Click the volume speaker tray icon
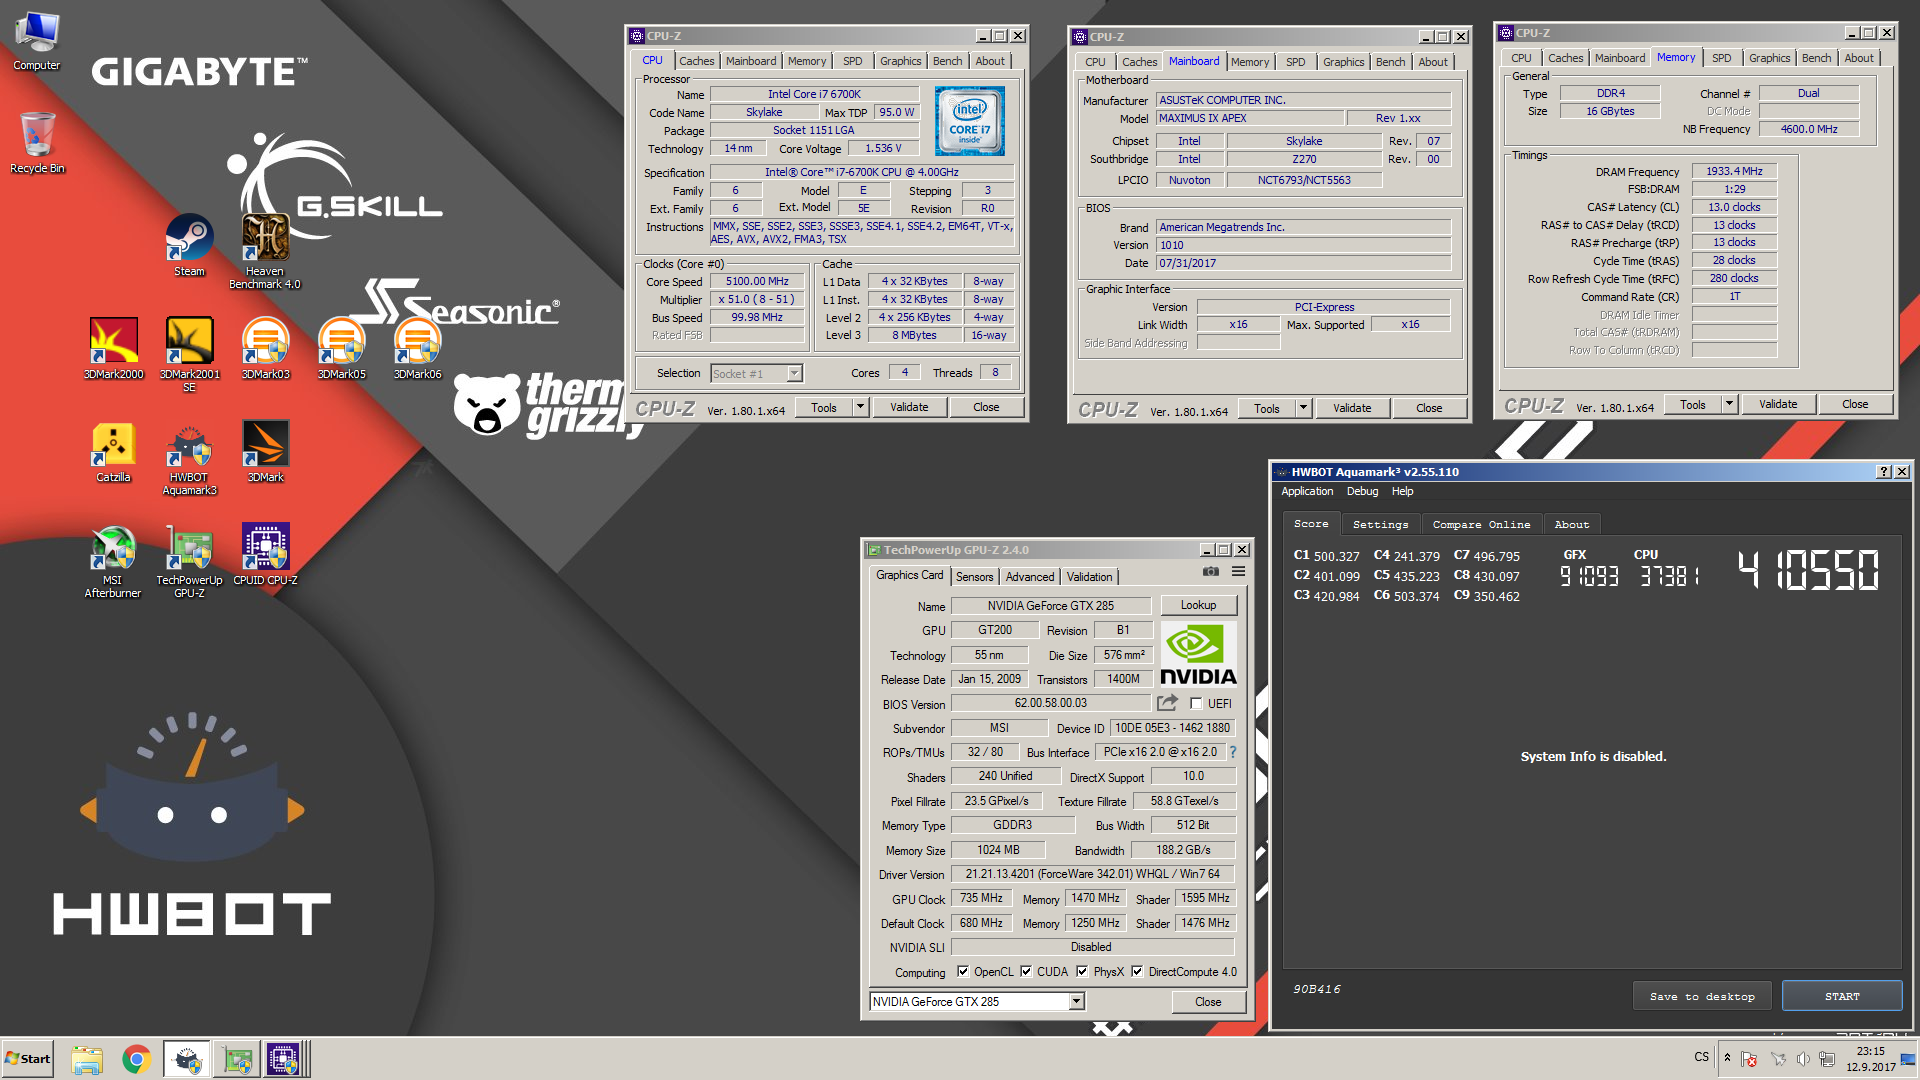Viewport: 1920px width, 1080px height. [1802, 1059]
